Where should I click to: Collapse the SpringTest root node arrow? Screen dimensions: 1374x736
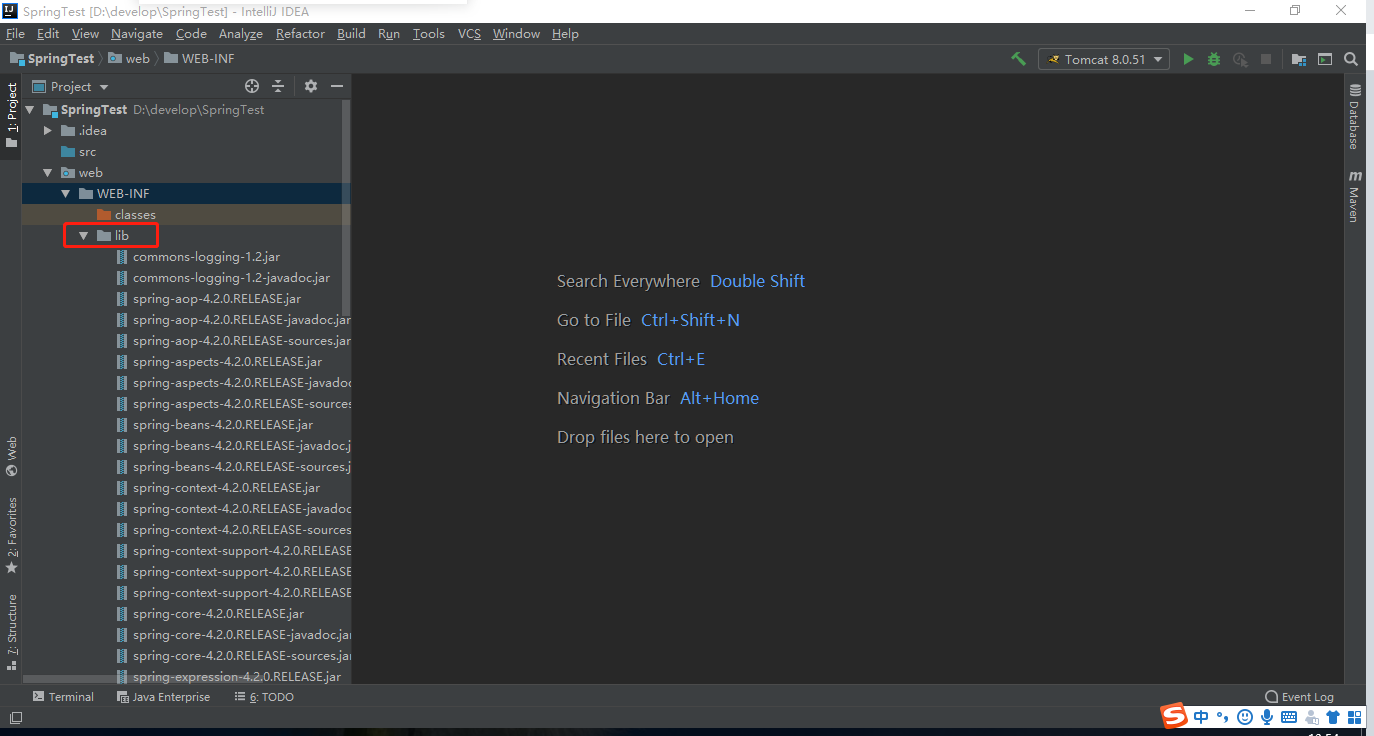pyautogui.click(x=30, y=110)
